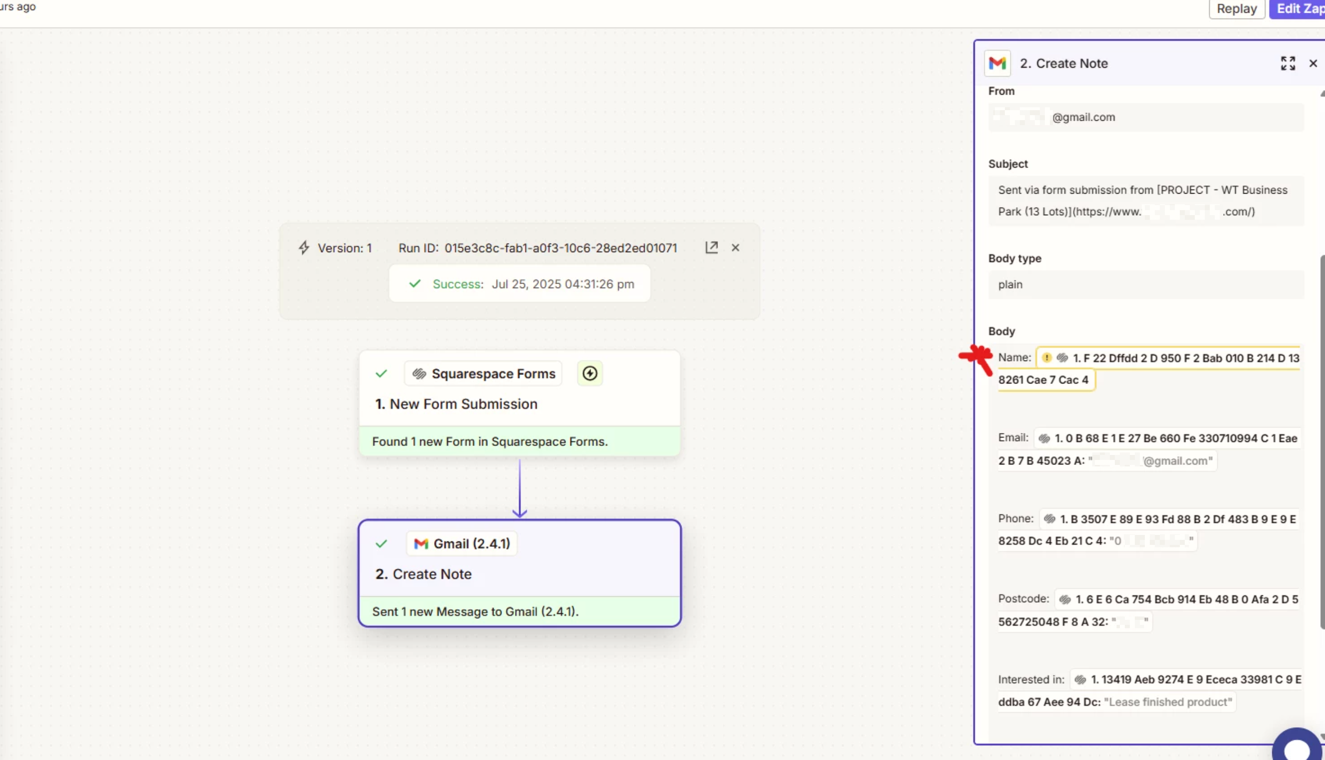The image size is (1325, 760).
Task: Click the lightning bolt version icon
Action: click(304, 247)
